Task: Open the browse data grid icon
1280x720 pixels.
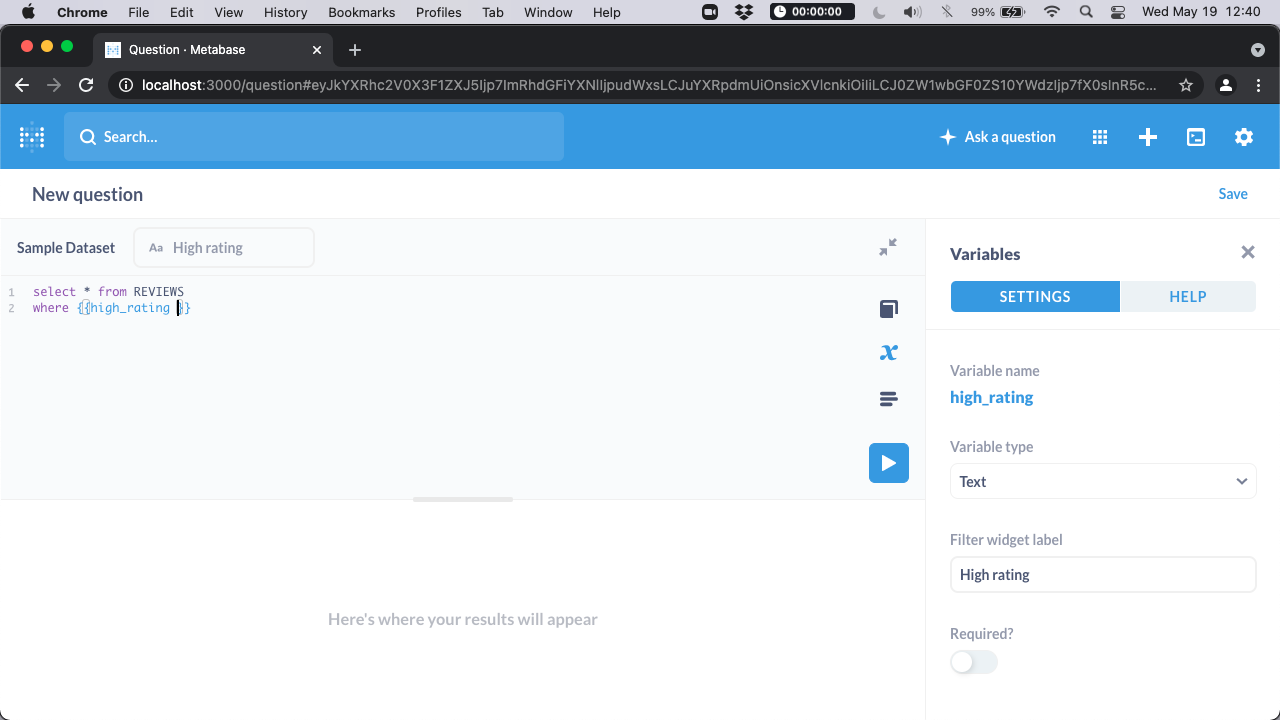Action: (1100, 137)
